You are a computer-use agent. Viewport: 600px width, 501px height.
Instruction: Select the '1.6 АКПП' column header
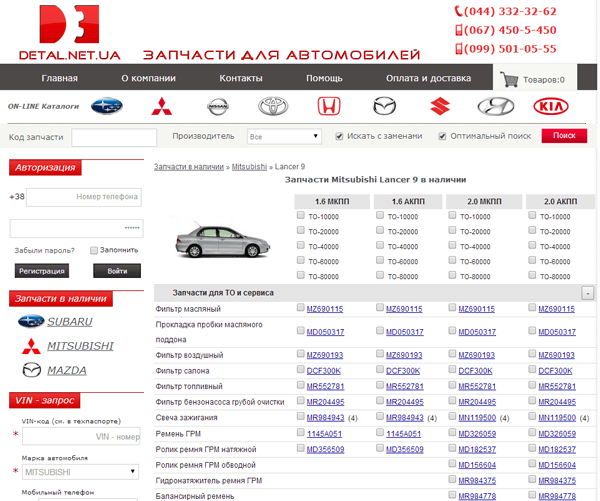[x=408, y=201]
